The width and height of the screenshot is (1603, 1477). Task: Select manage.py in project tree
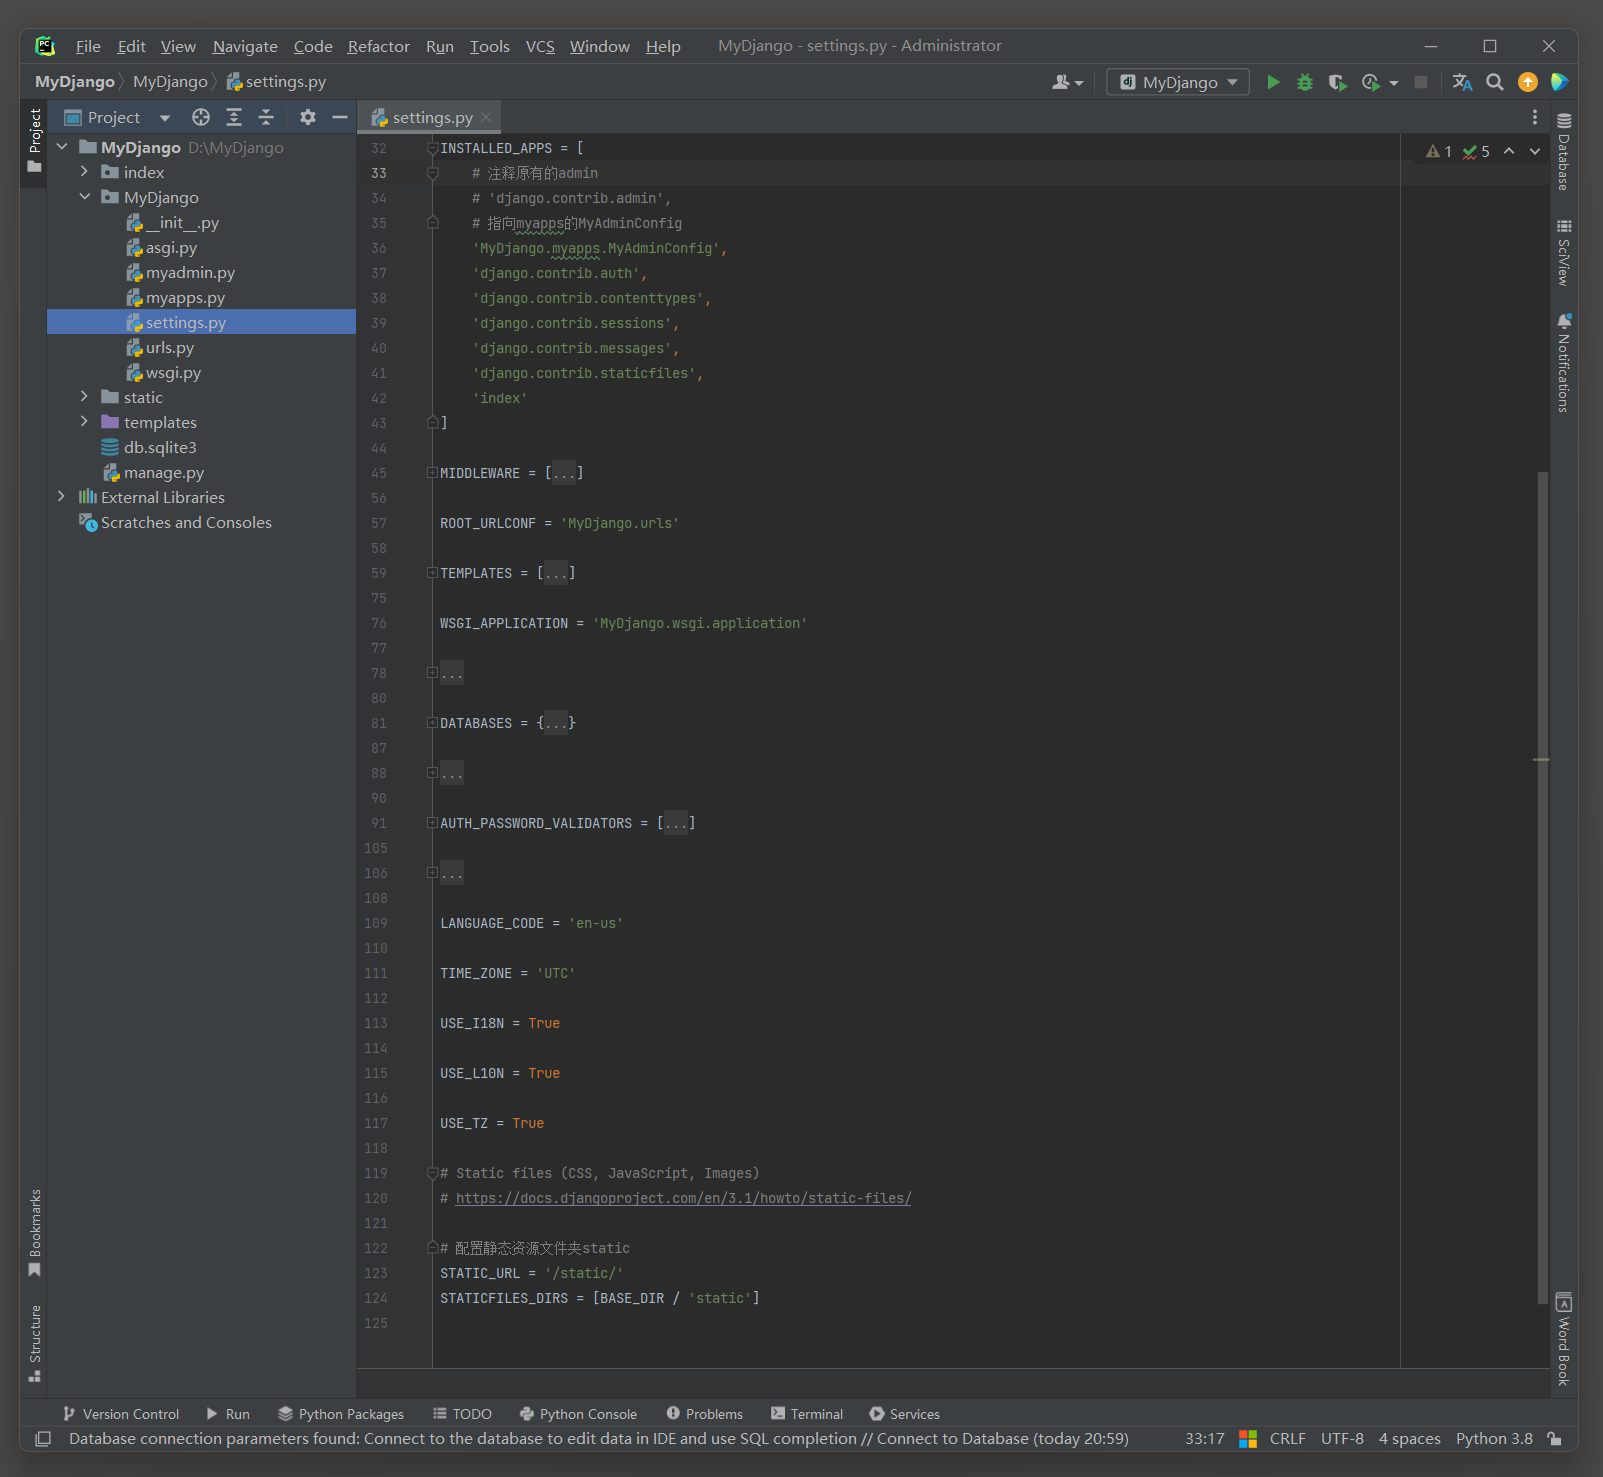pos(164,472)
